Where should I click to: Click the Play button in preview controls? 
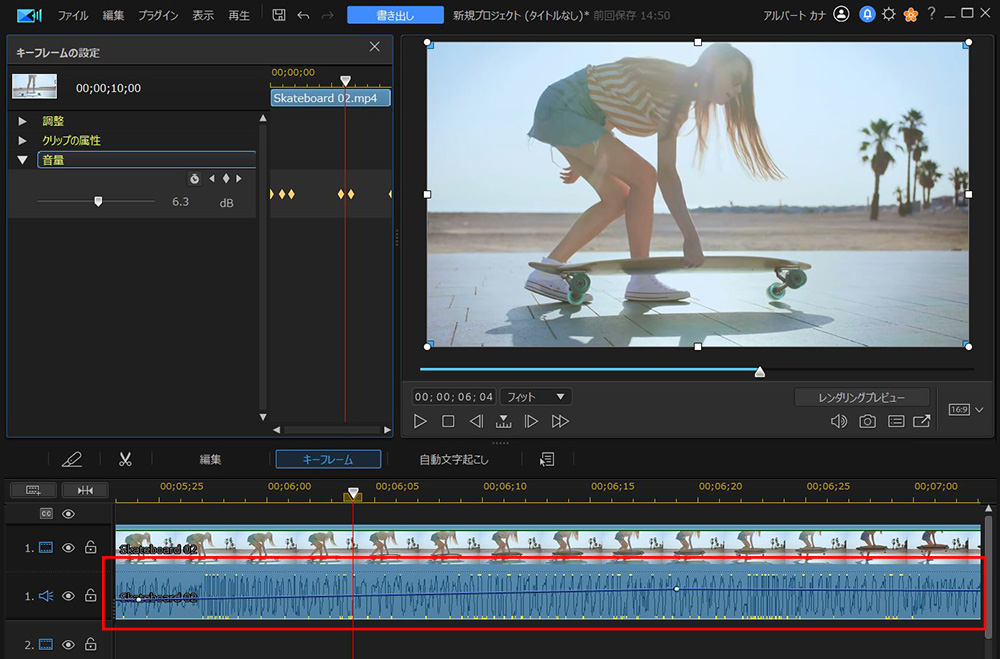(x=421, y=422)
